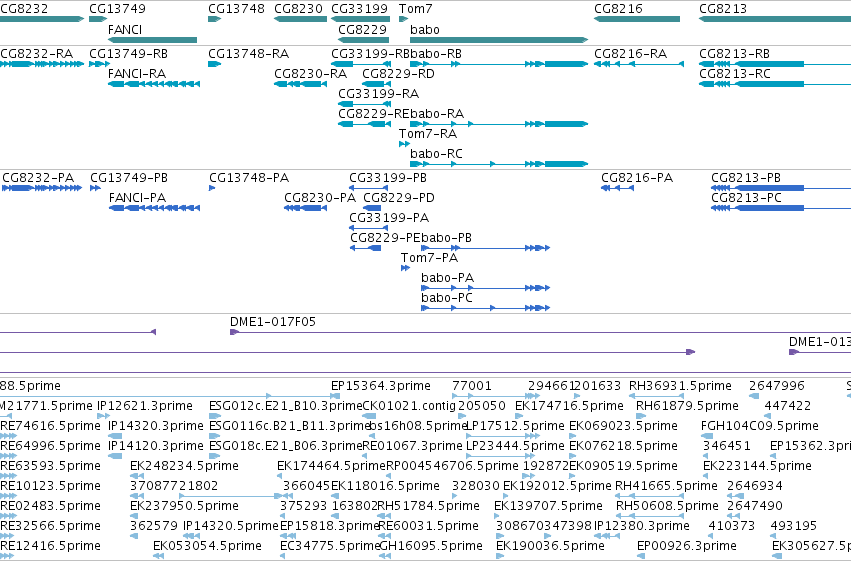Click the CG8213-RC transcript label
The height and width of the screenshot is (561, 851).
click(735, 74)
